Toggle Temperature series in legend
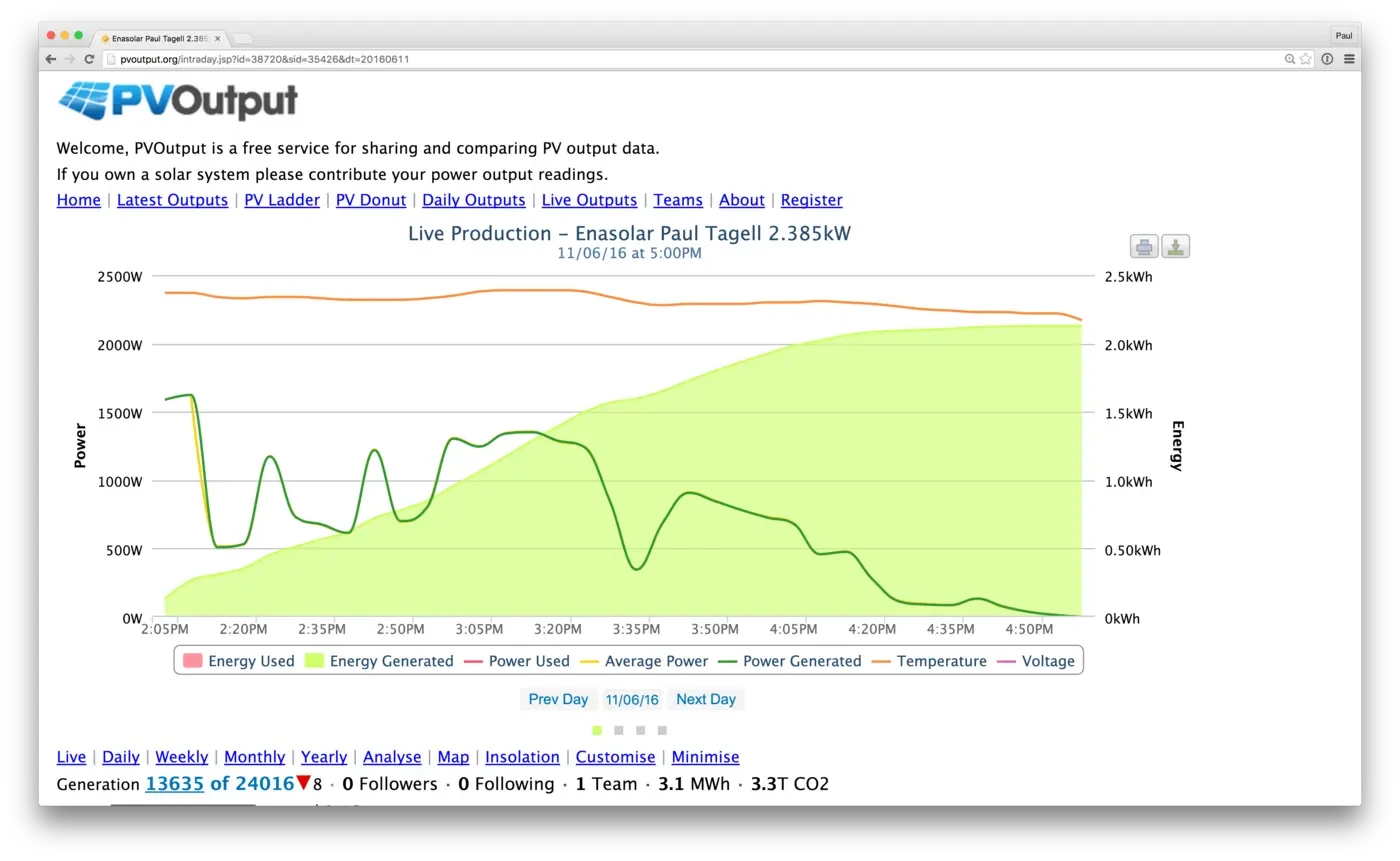Screen dimensions: 1400x861 click(x=929, y=661)
